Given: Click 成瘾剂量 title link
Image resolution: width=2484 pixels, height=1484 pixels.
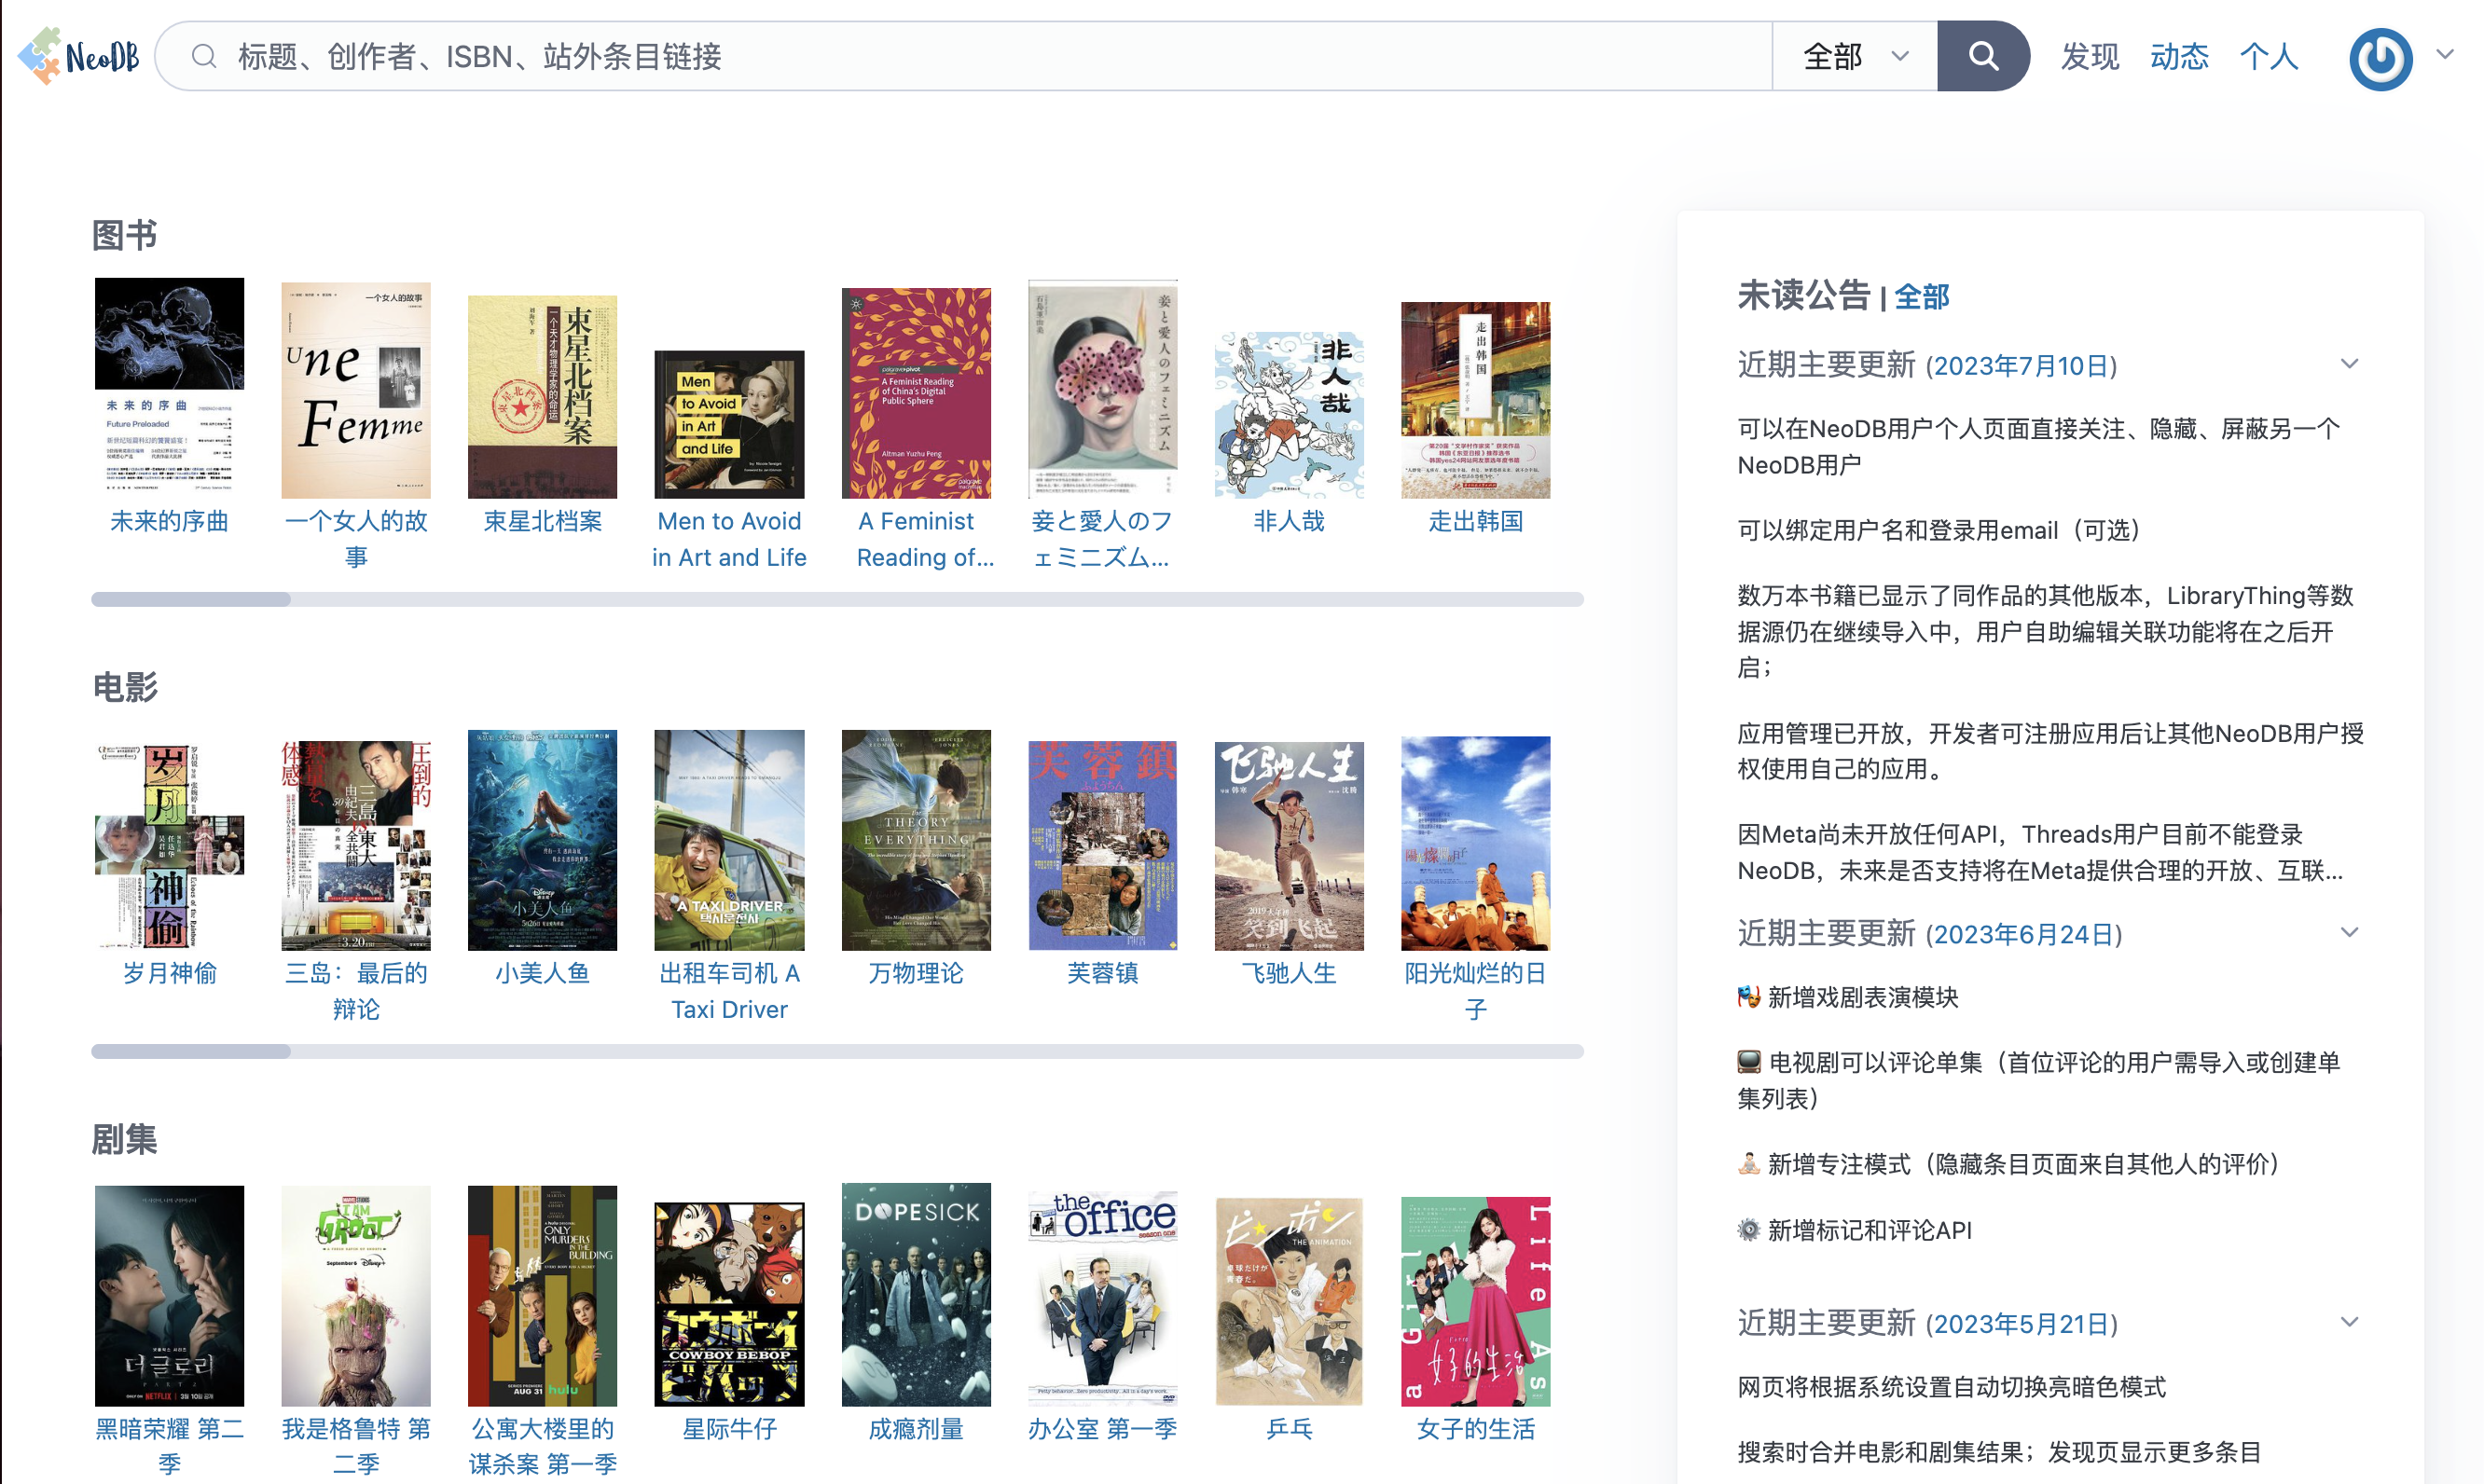Looking at the screenshot, I should click(916, 1429).
